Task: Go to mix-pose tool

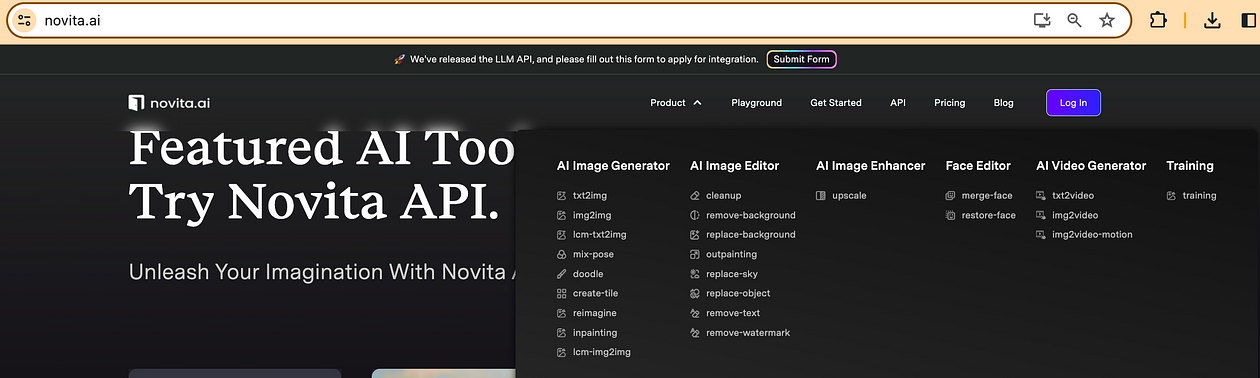Action: tap(593, 254)
